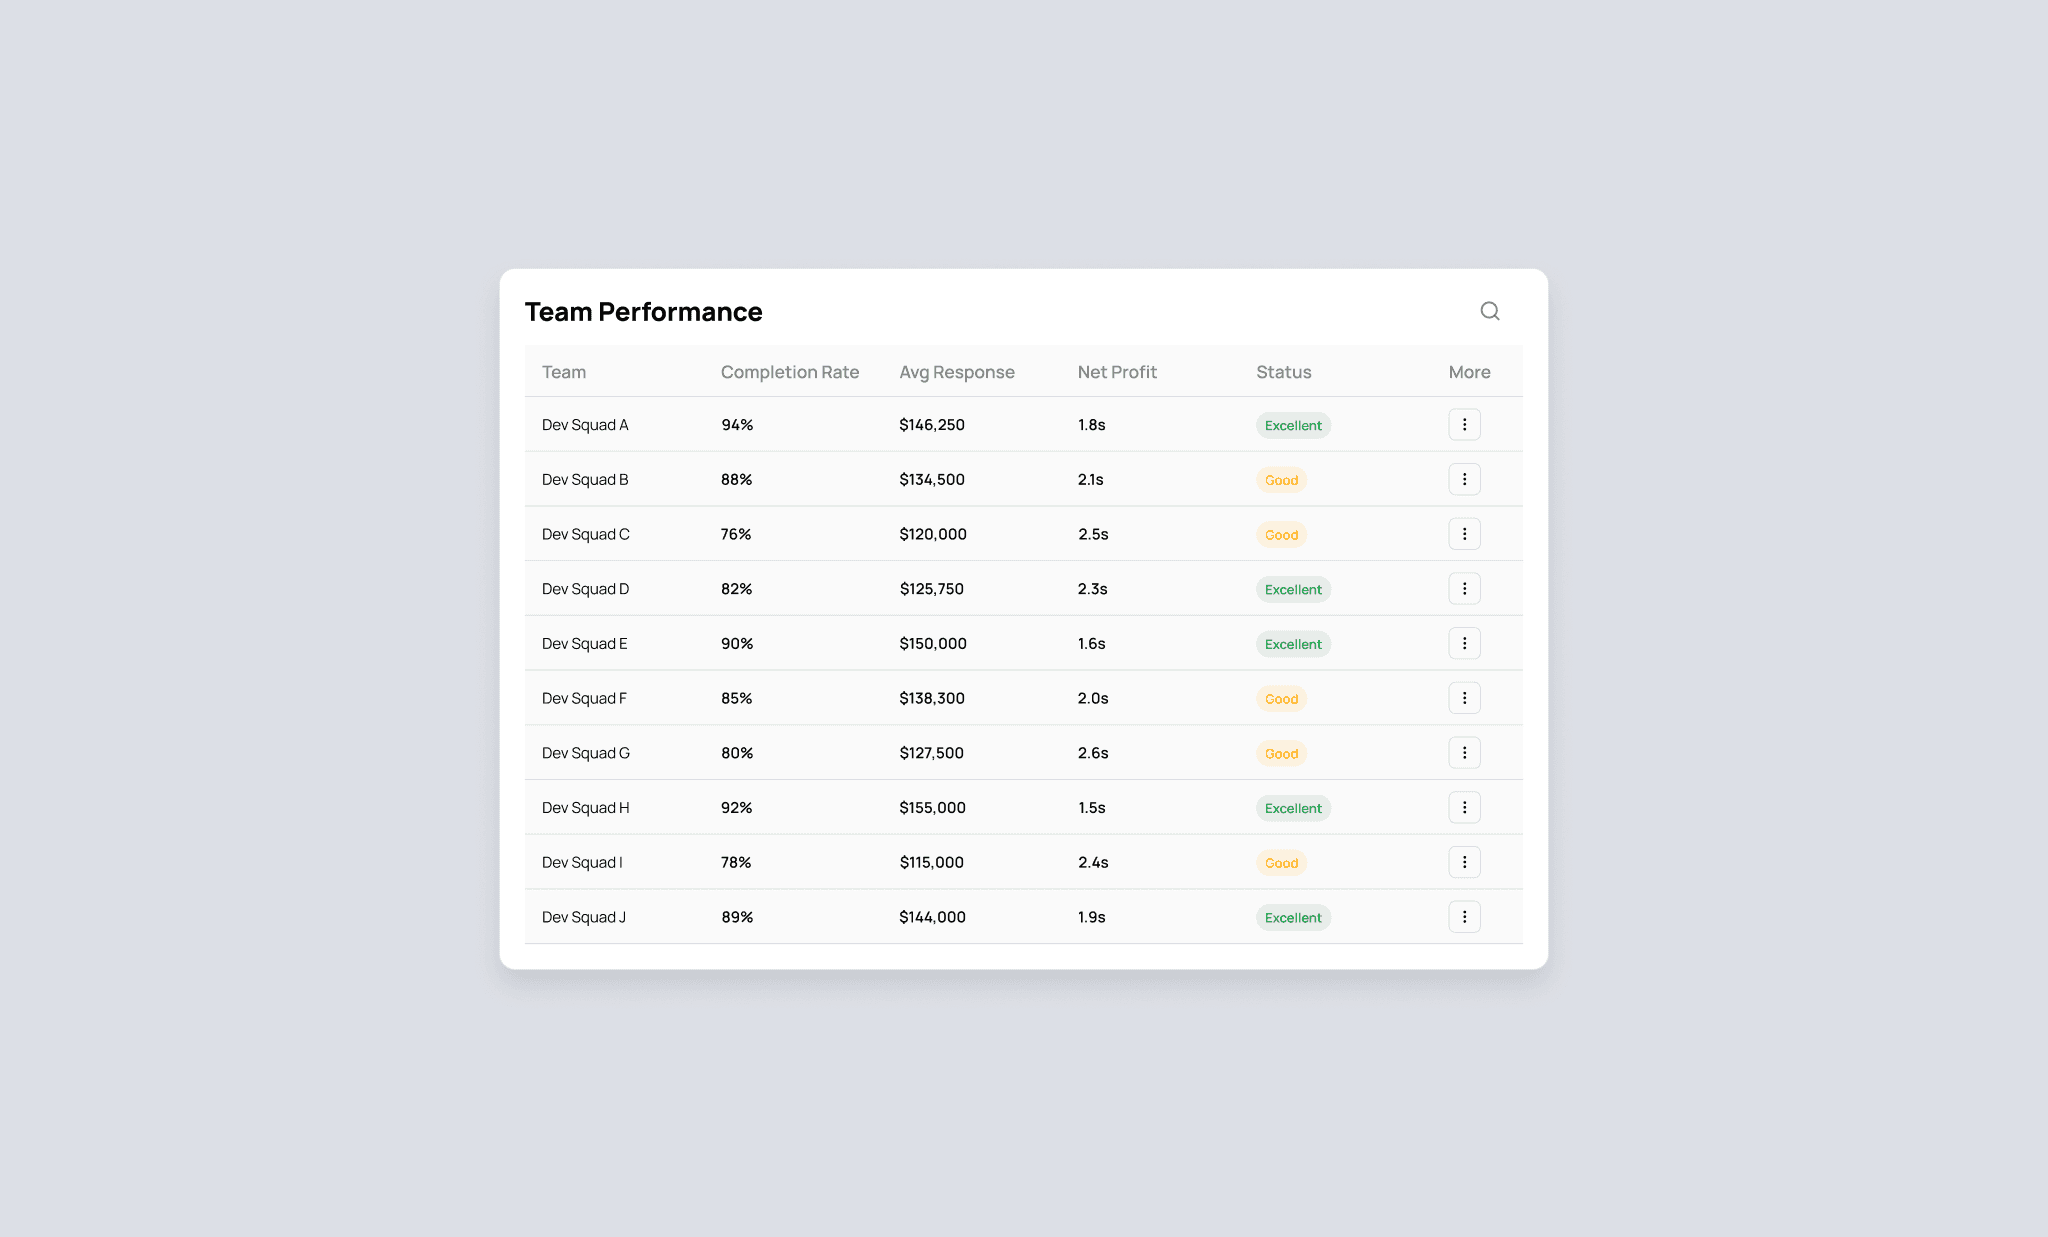Open the three-dot menu for Dev Squad C
Viewport: 2048px width, 1237px height.
[1464, 534]
